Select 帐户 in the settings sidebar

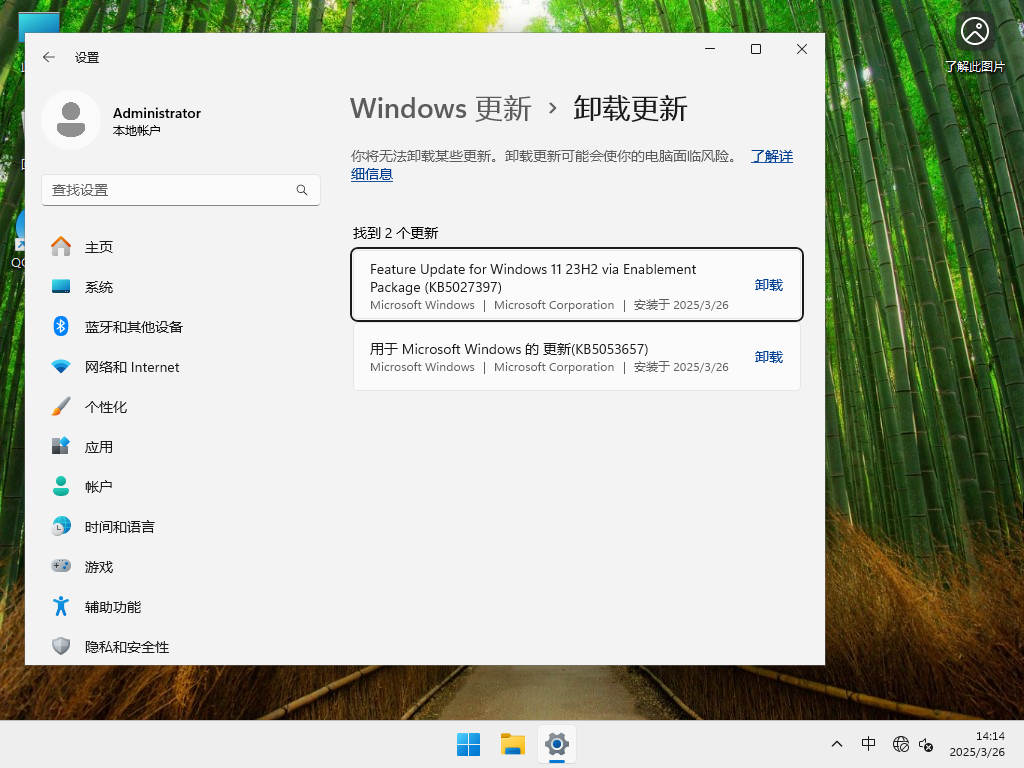pos(97,486)
